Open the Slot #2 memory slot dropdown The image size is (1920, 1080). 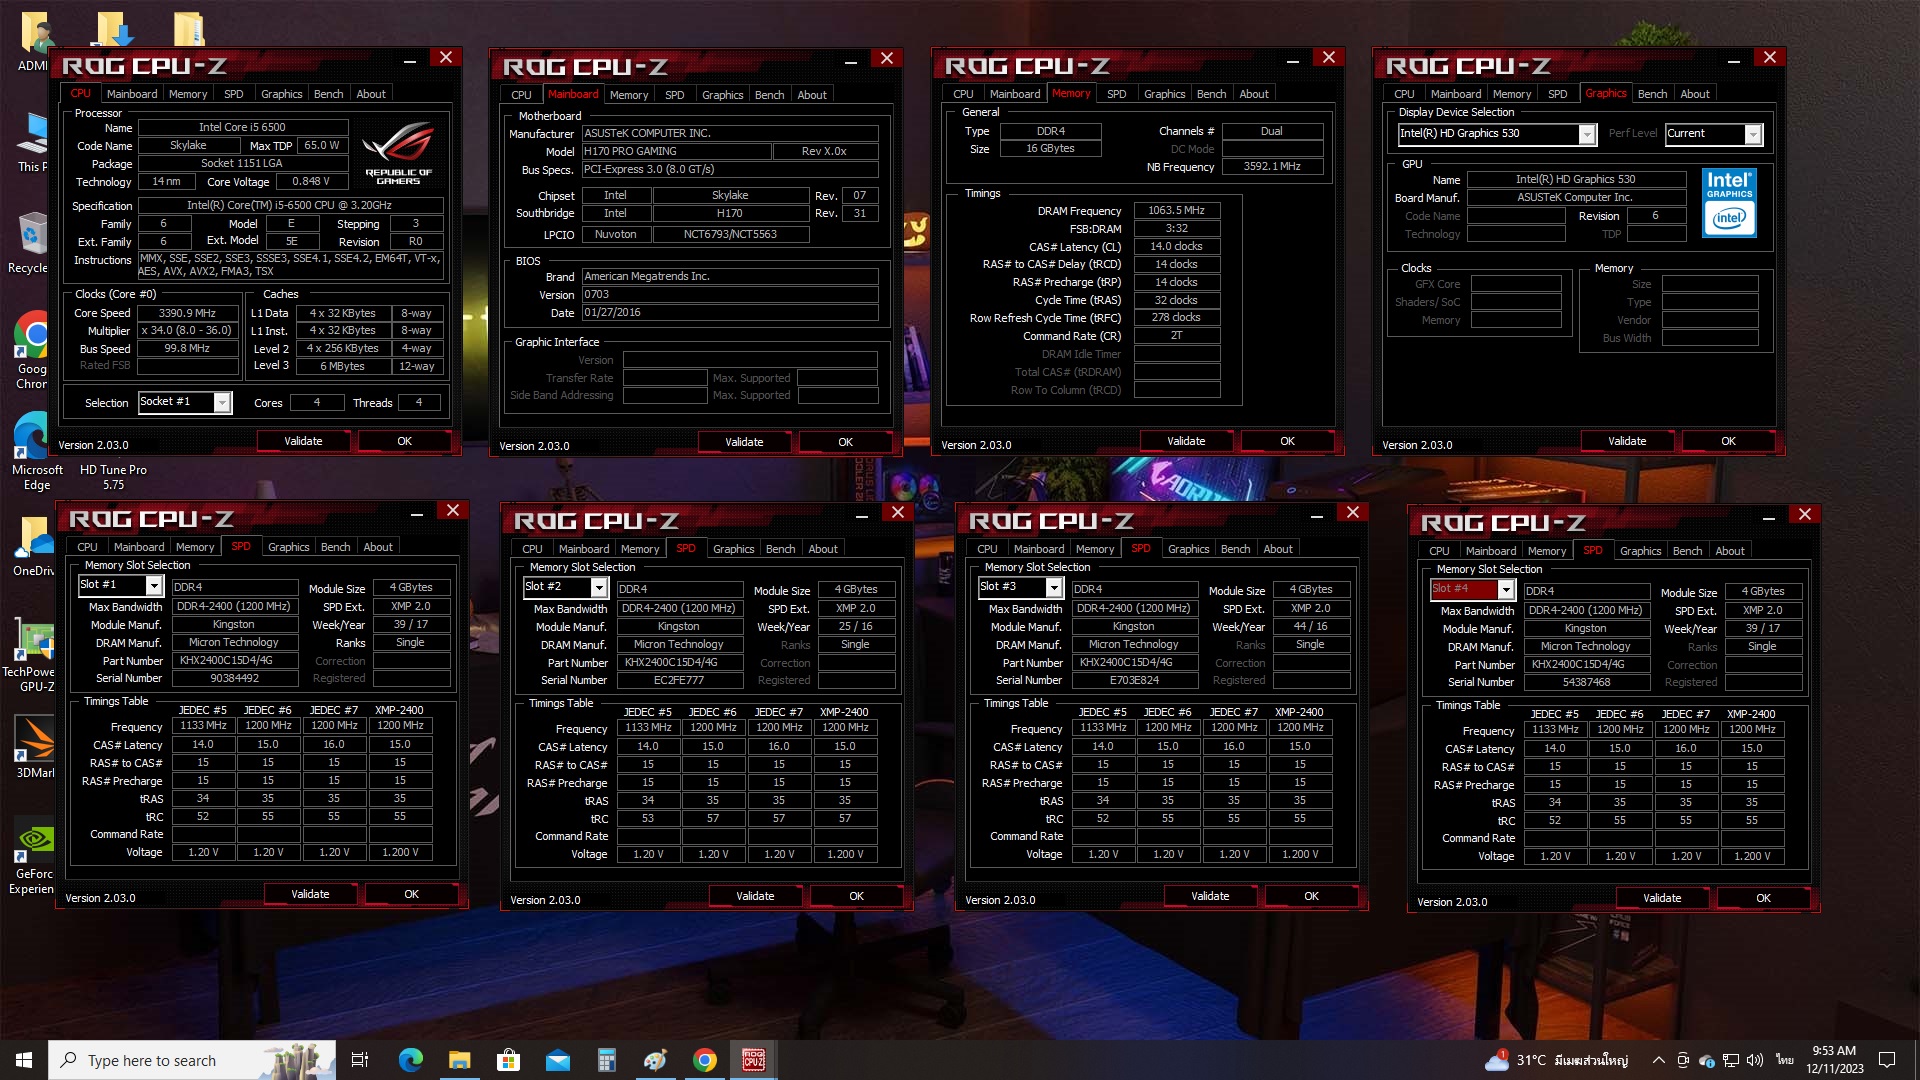(x=599, y=588)
